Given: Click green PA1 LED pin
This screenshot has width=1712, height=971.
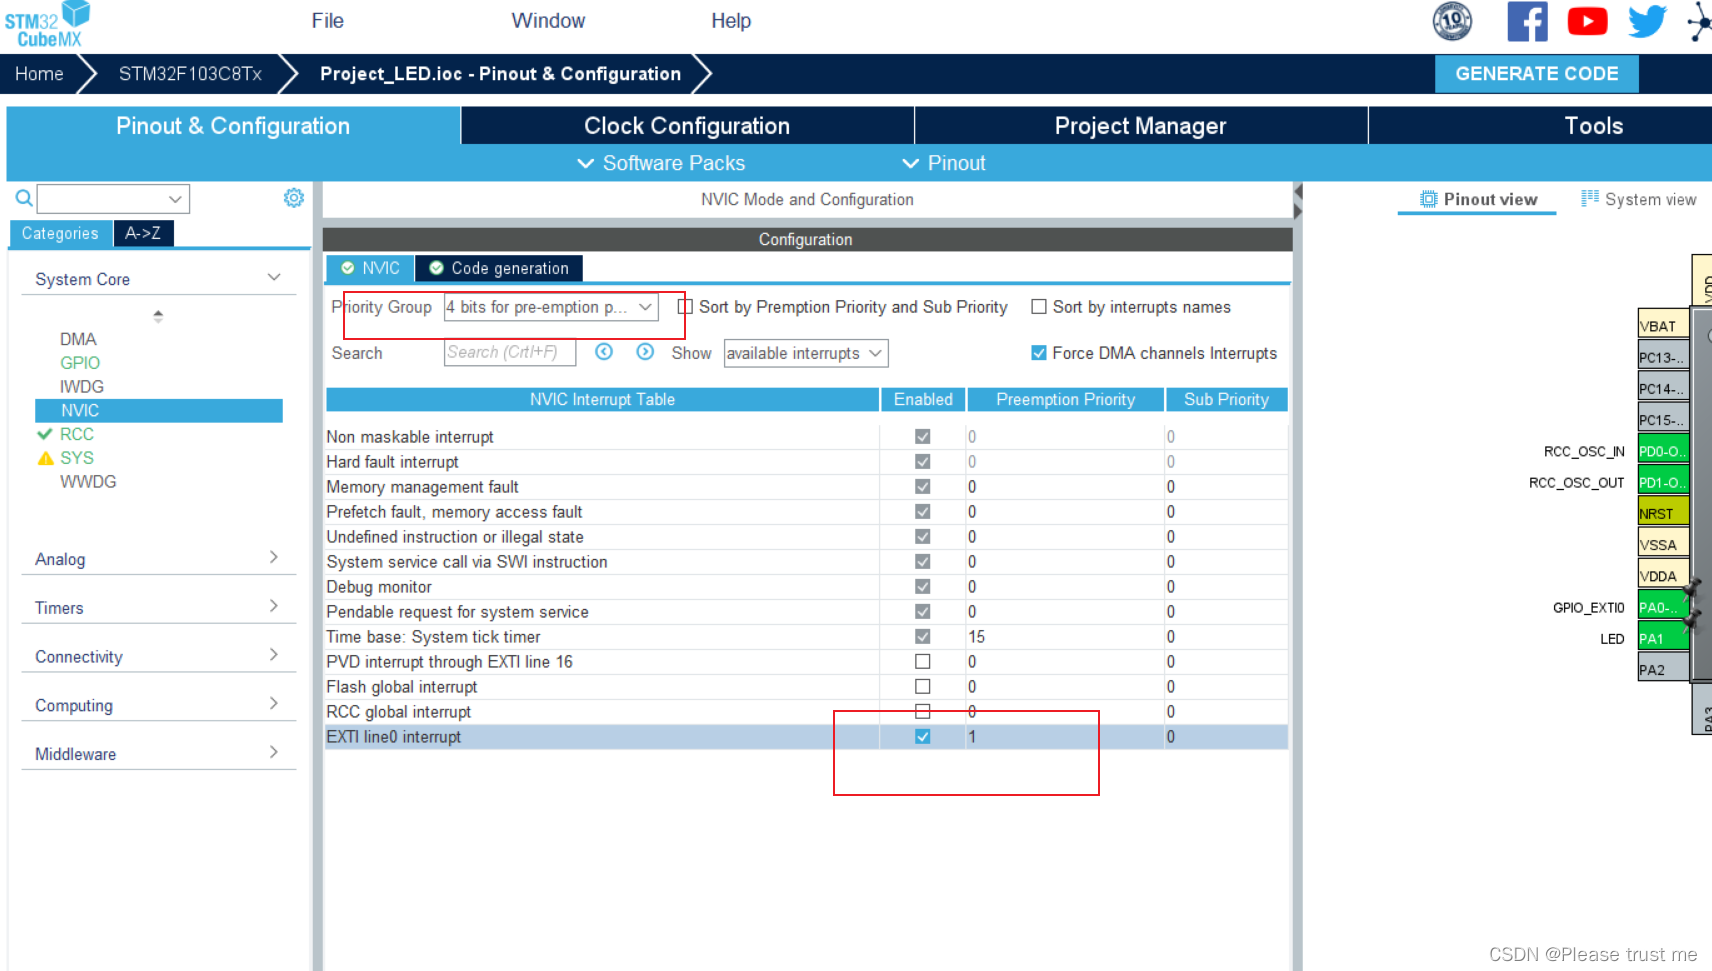Looking at the screenshot, I should (x=1662, y=639).
